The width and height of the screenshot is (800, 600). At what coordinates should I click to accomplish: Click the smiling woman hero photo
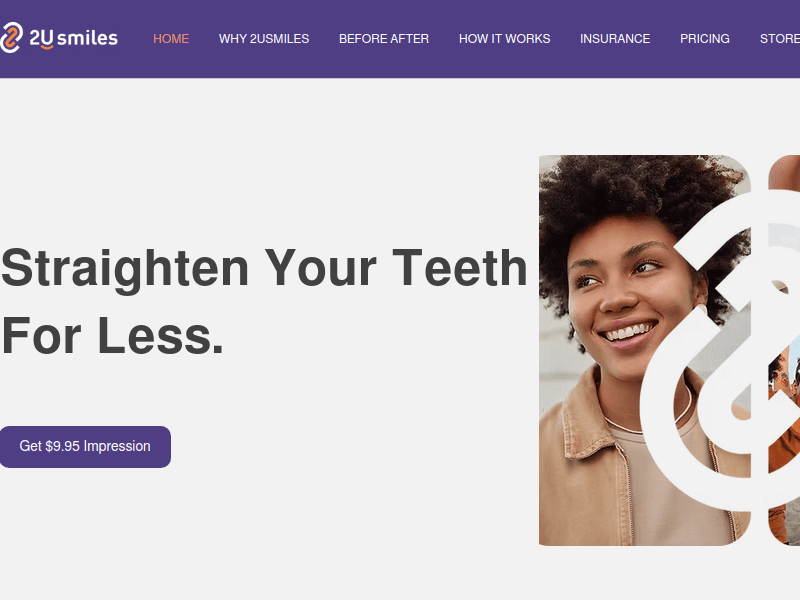click(x=644, y=351)
